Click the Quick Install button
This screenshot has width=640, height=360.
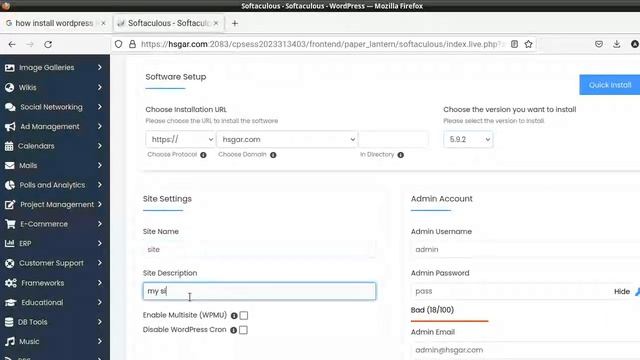coord(610,85)
